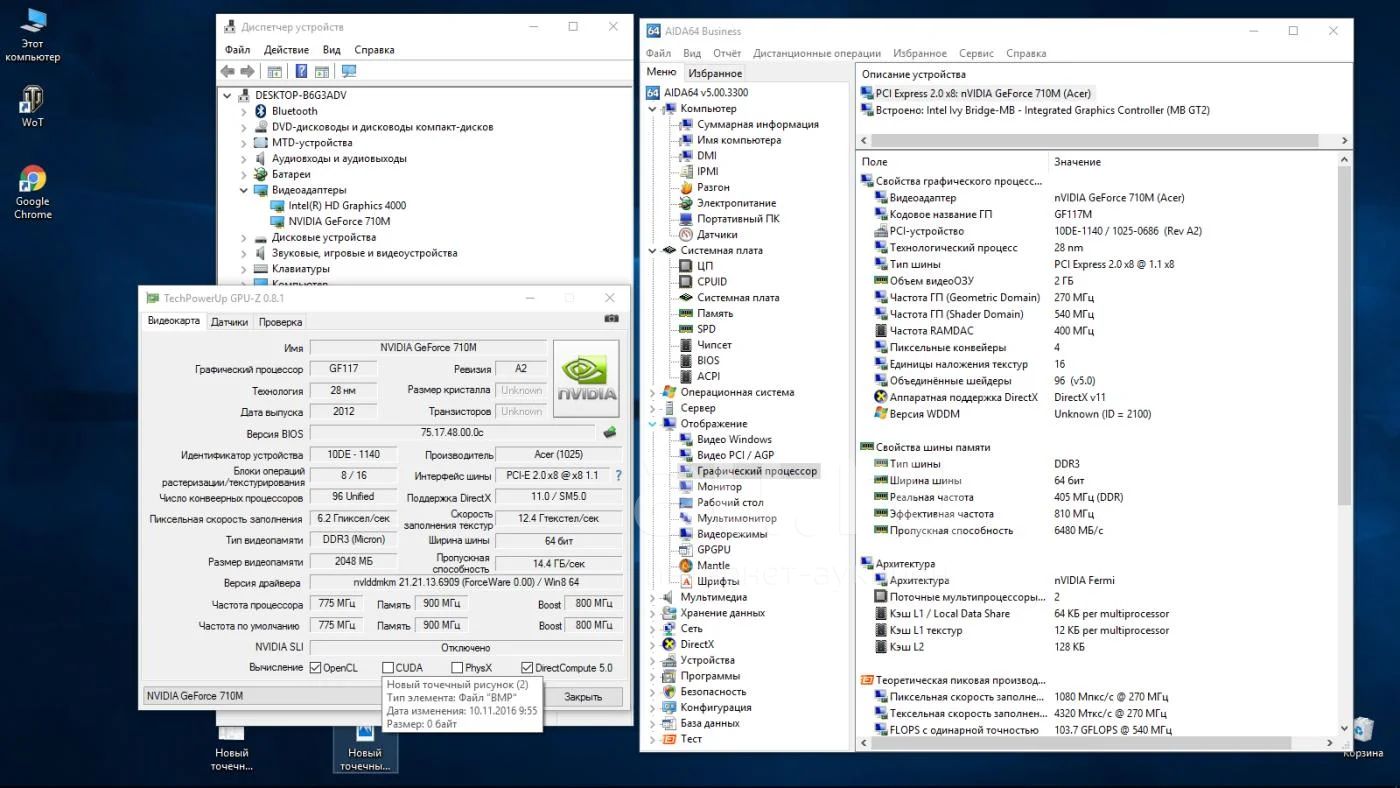
Task: Collapse the Видеоадаптеры node in Device Manager
Action: coord(243,190)
